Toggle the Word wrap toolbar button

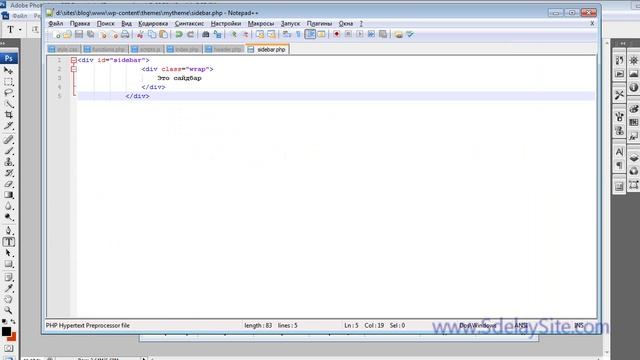point(287,35)
